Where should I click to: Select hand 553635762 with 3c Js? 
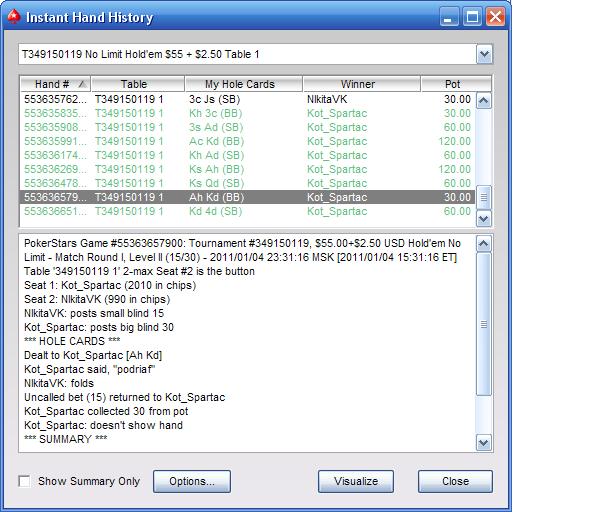tap(247, 99)
